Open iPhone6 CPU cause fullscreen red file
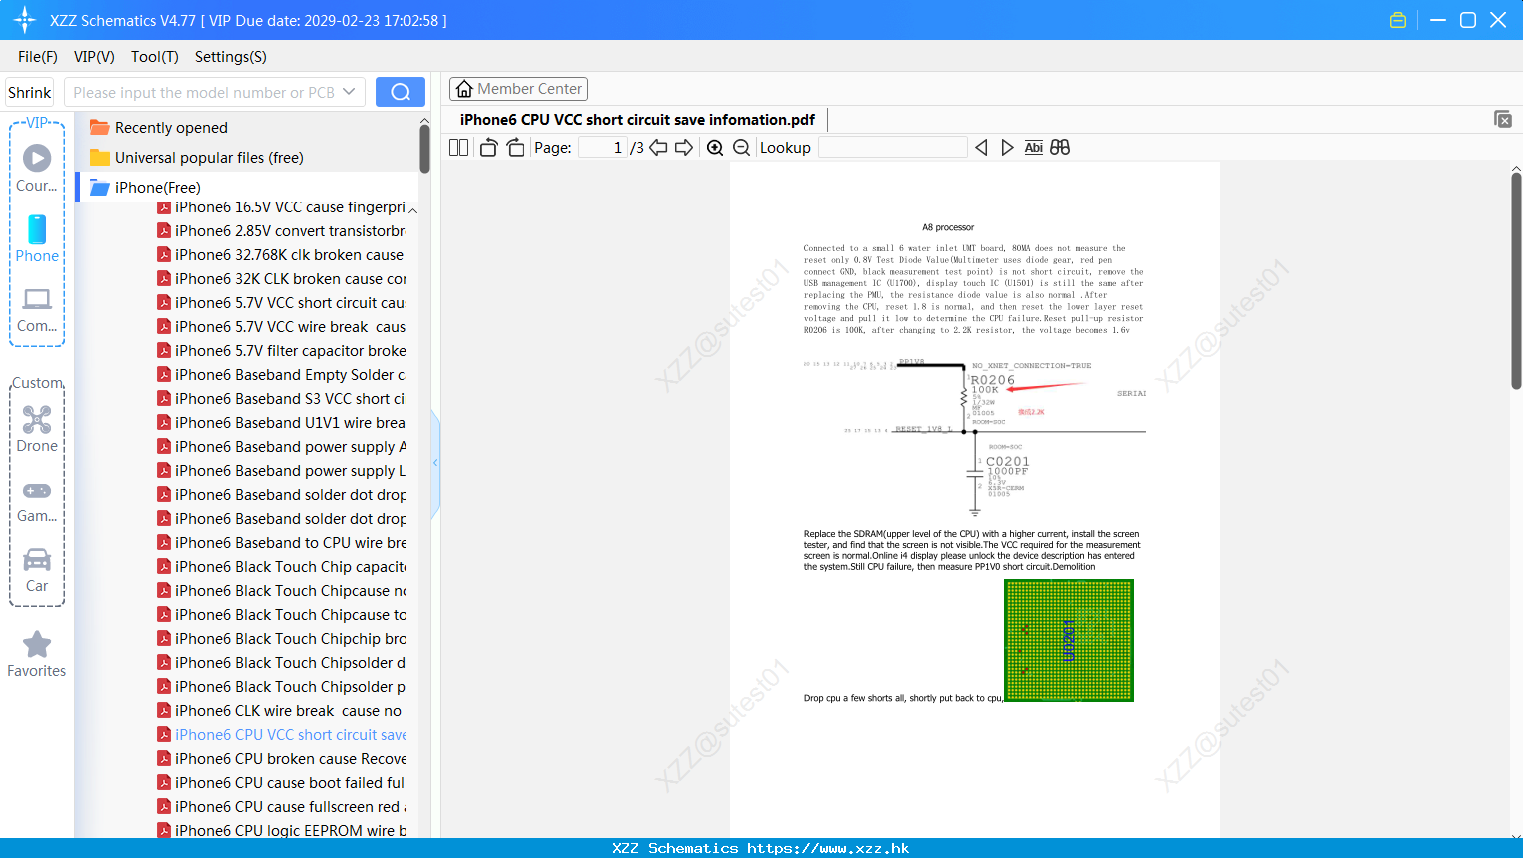 pyautogui.click(x=281, y=807)
